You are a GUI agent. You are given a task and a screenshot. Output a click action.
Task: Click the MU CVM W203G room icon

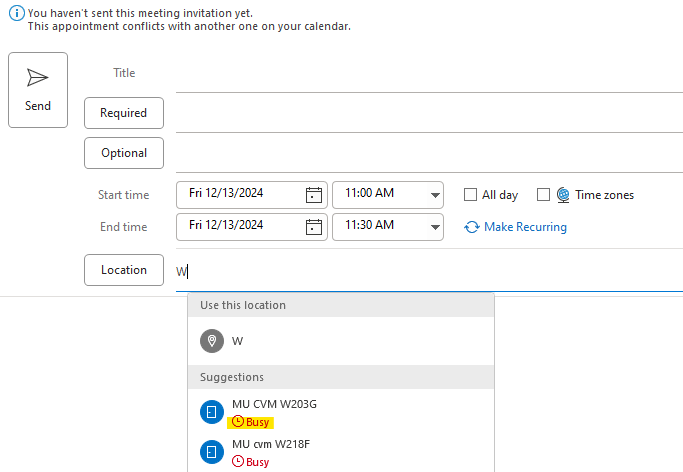point(212,412)
